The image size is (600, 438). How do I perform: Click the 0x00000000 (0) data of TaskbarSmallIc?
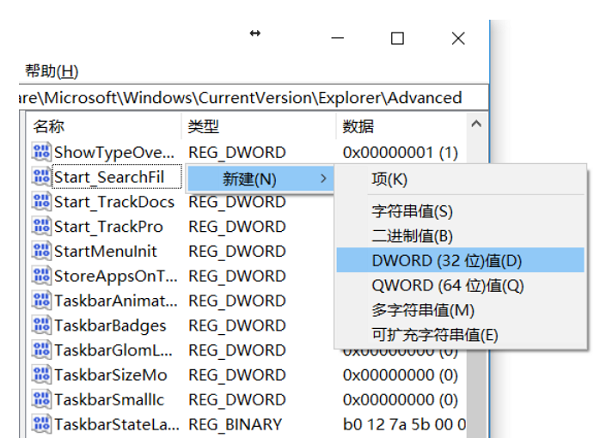click(x=400, y=400)
